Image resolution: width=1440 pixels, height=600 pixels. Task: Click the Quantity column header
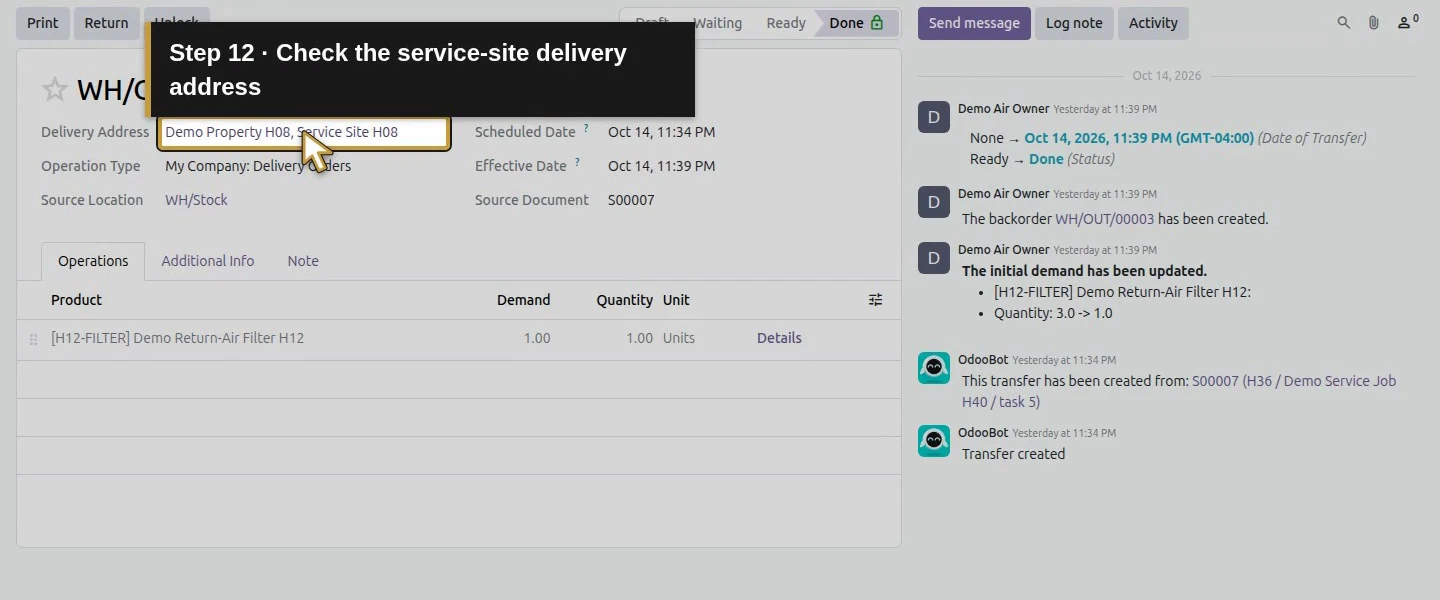coord(624,300)
